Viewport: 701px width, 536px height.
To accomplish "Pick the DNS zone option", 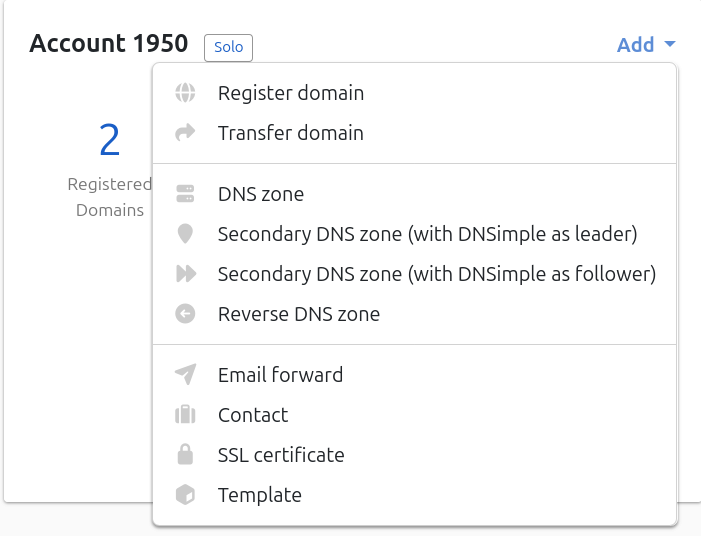I will pyautogui.click(x=260, y=194).
